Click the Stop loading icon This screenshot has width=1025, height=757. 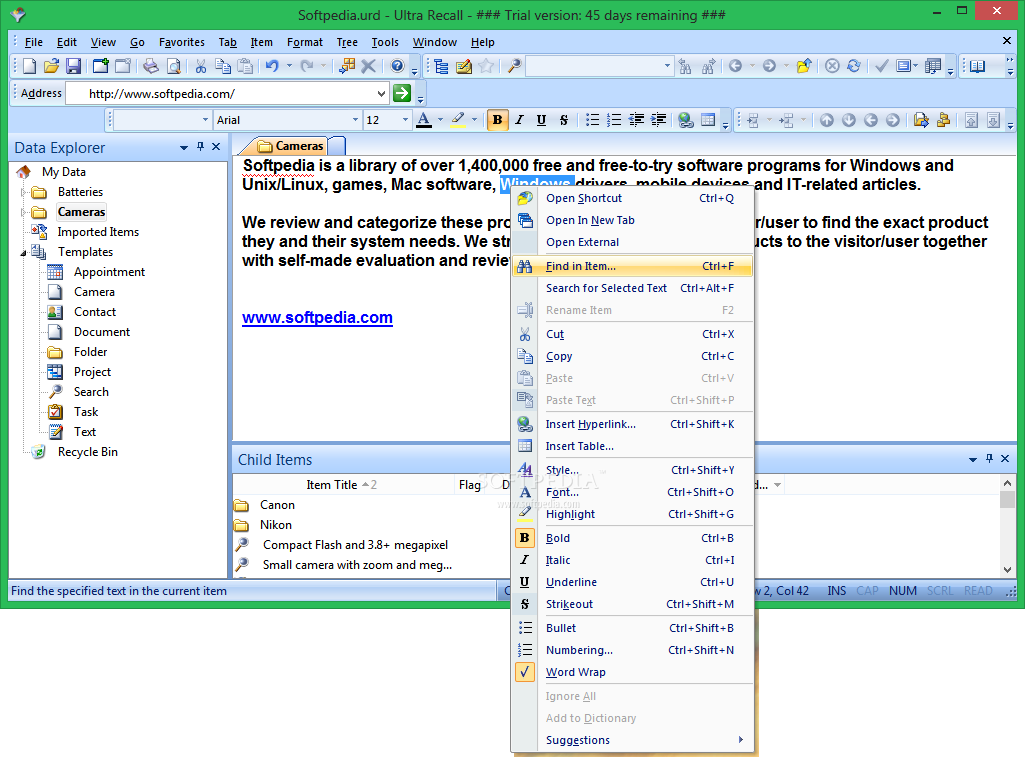[x=832, y=66]
